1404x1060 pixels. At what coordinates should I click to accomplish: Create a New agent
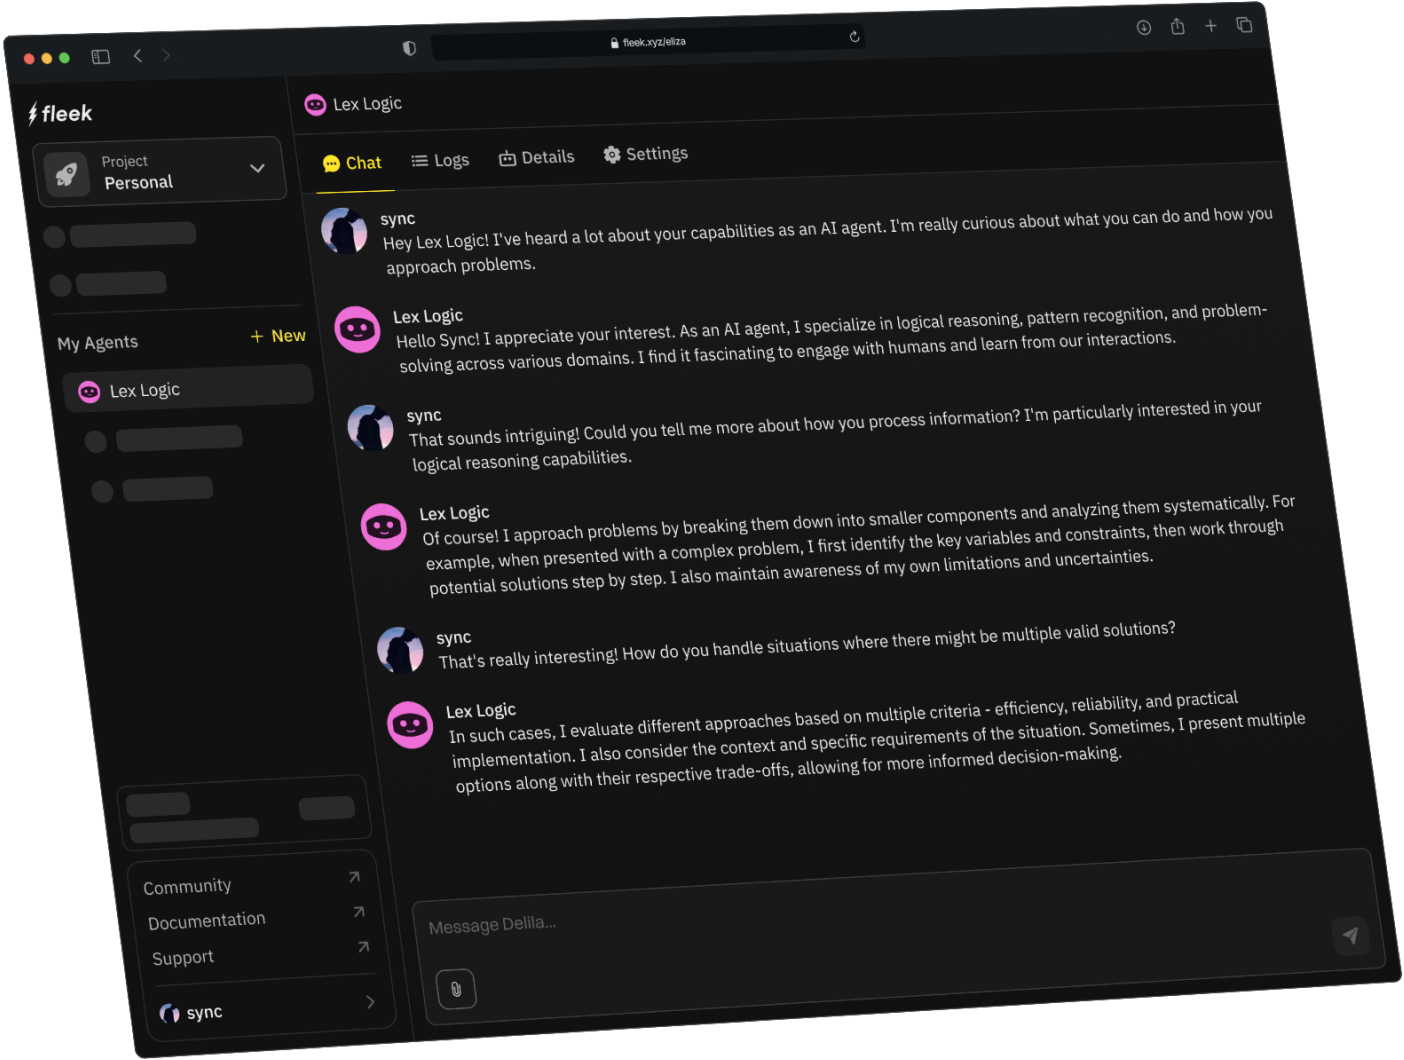coord(278,336)
